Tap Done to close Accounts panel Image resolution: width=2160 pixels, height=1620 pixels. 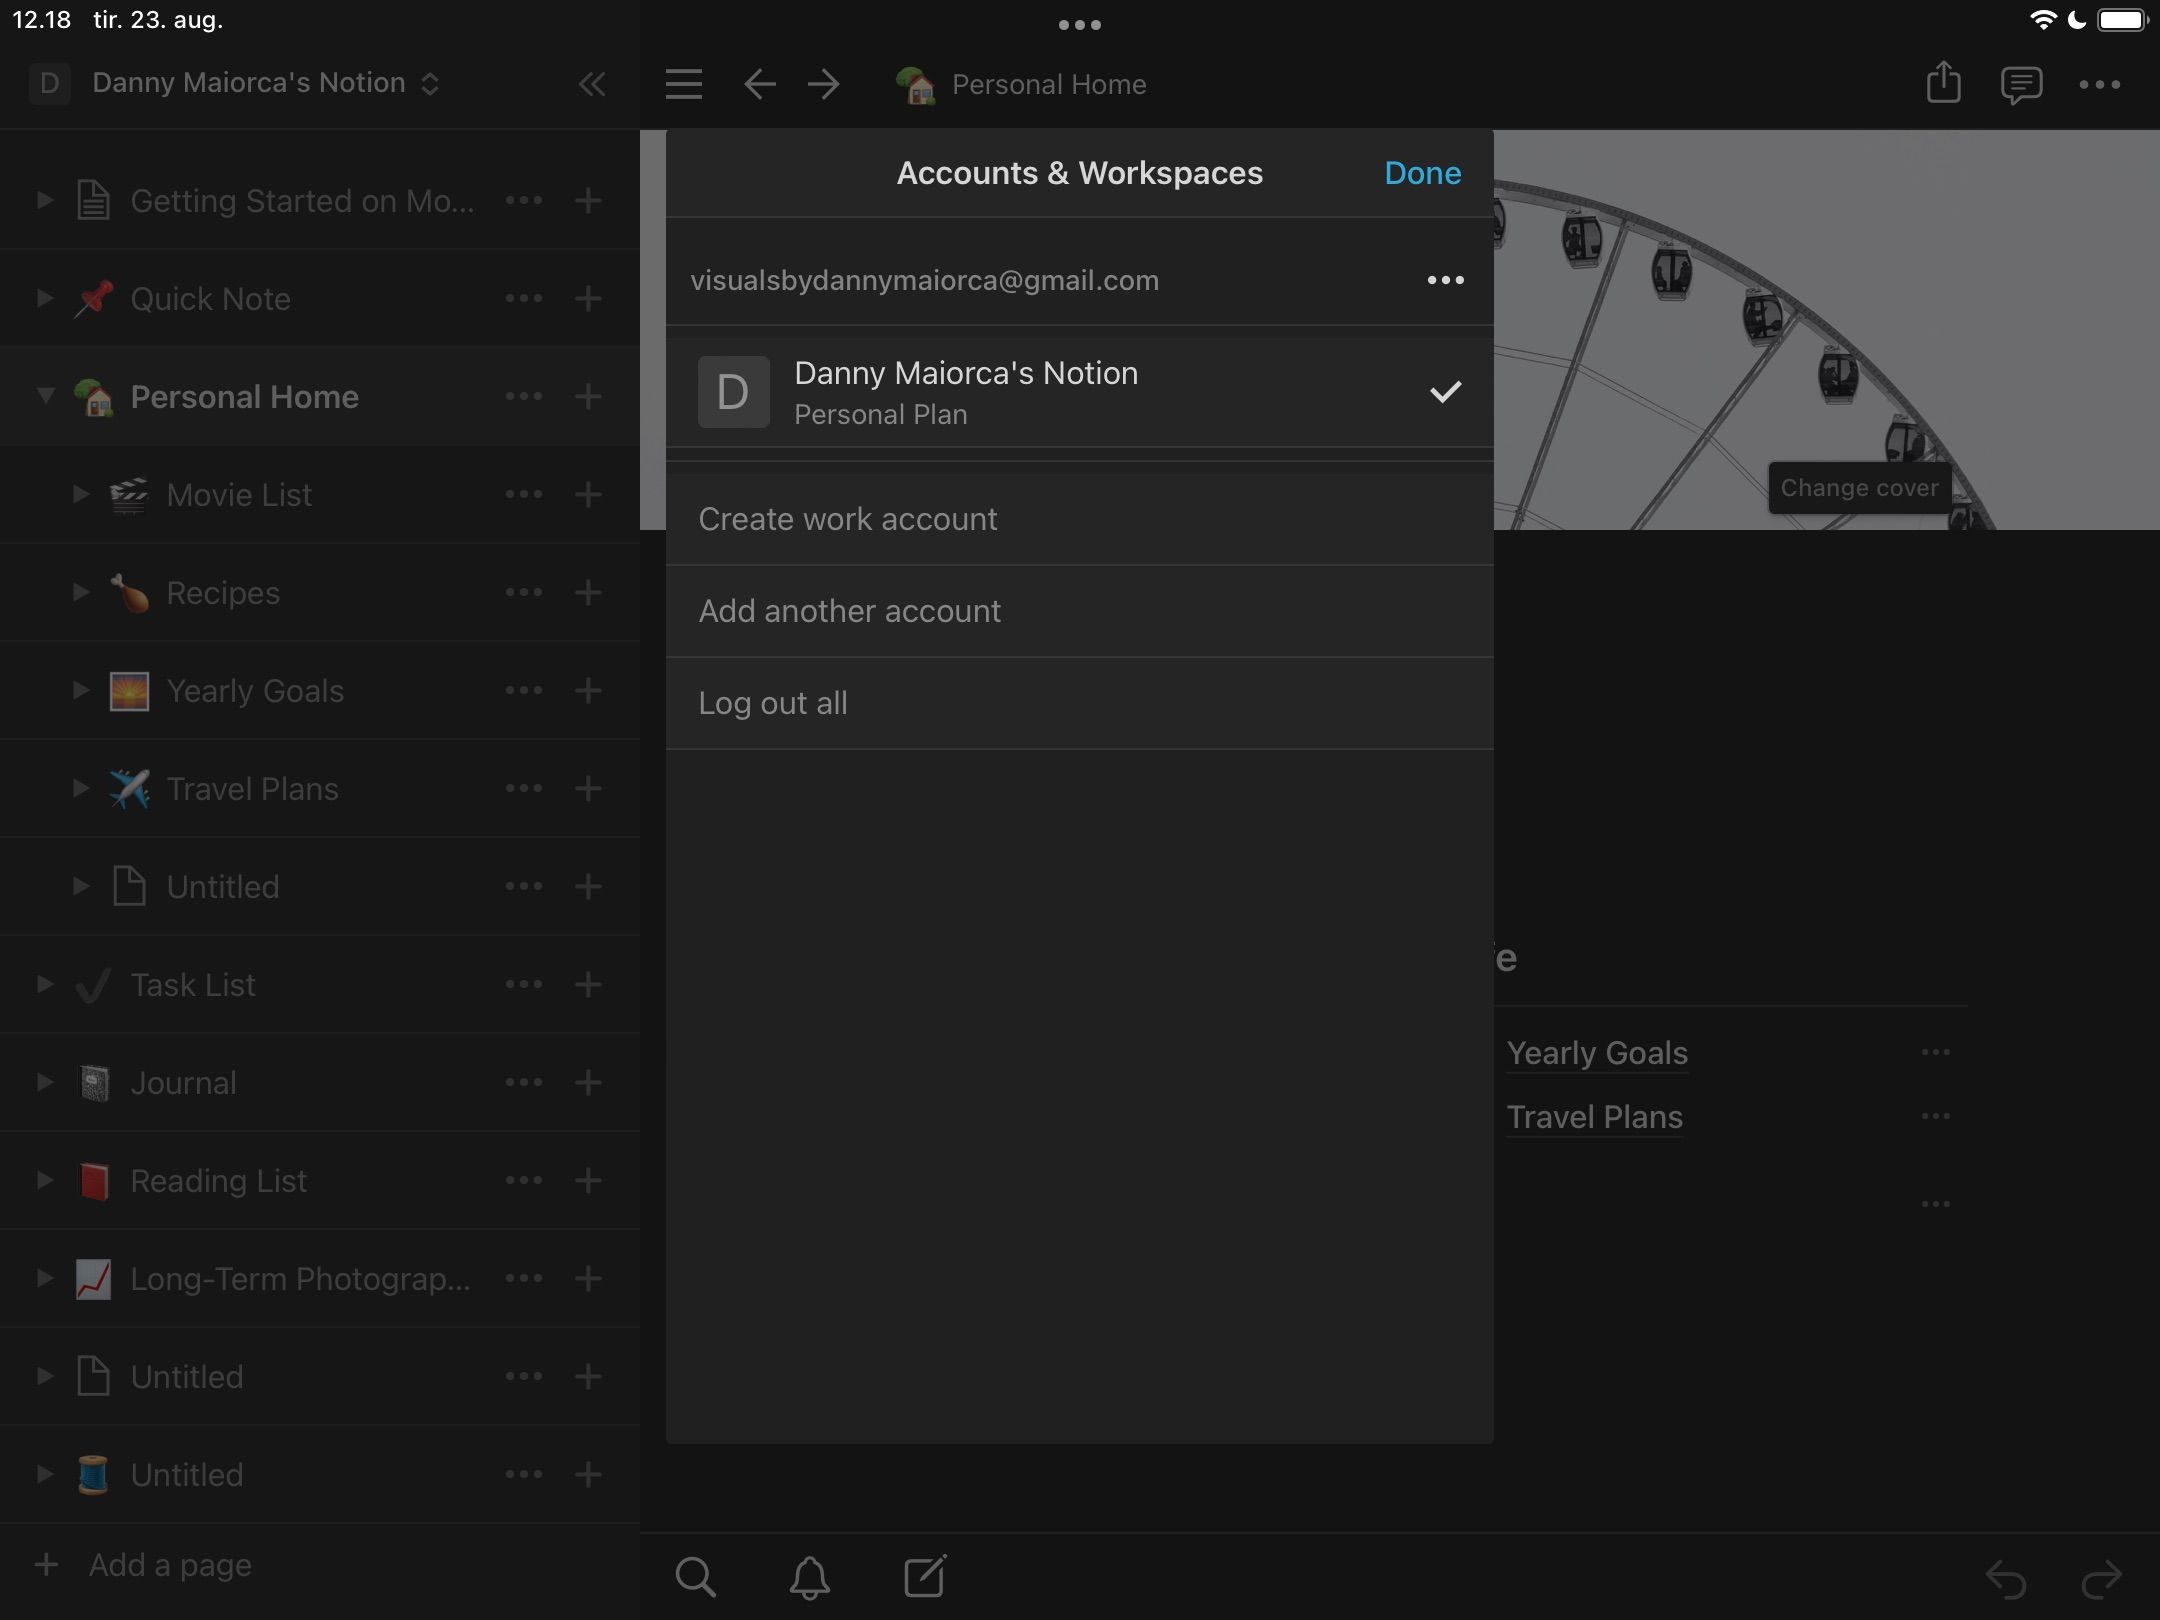coord(1422,173)
